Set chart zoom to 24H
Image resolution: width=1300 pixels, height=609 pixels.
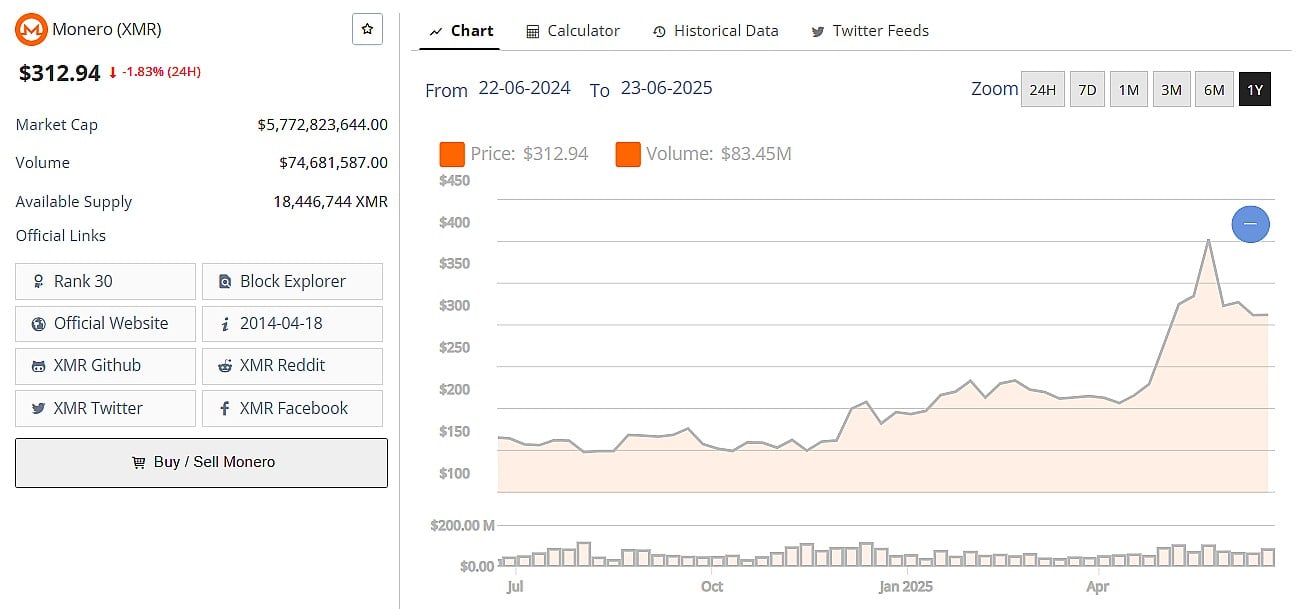[1042, 89]
